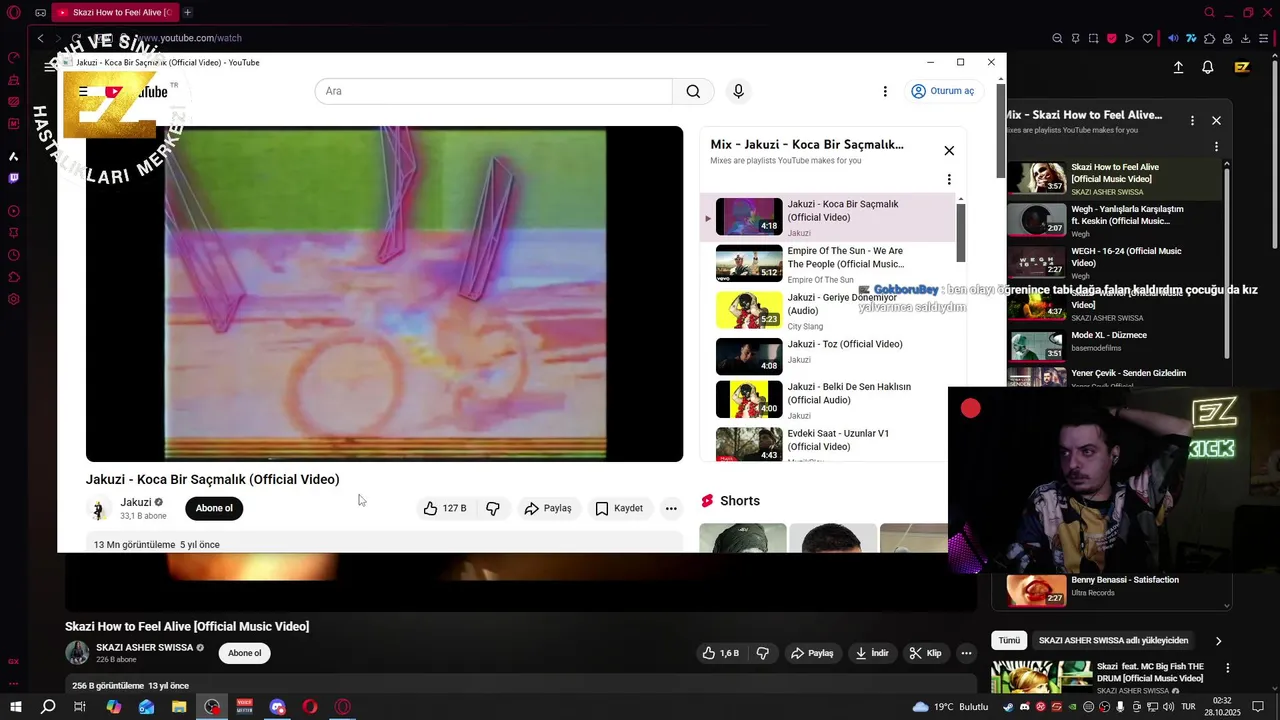Dislike the Jakuzi - Koca Bir Saçmalık video

(493, 508)
